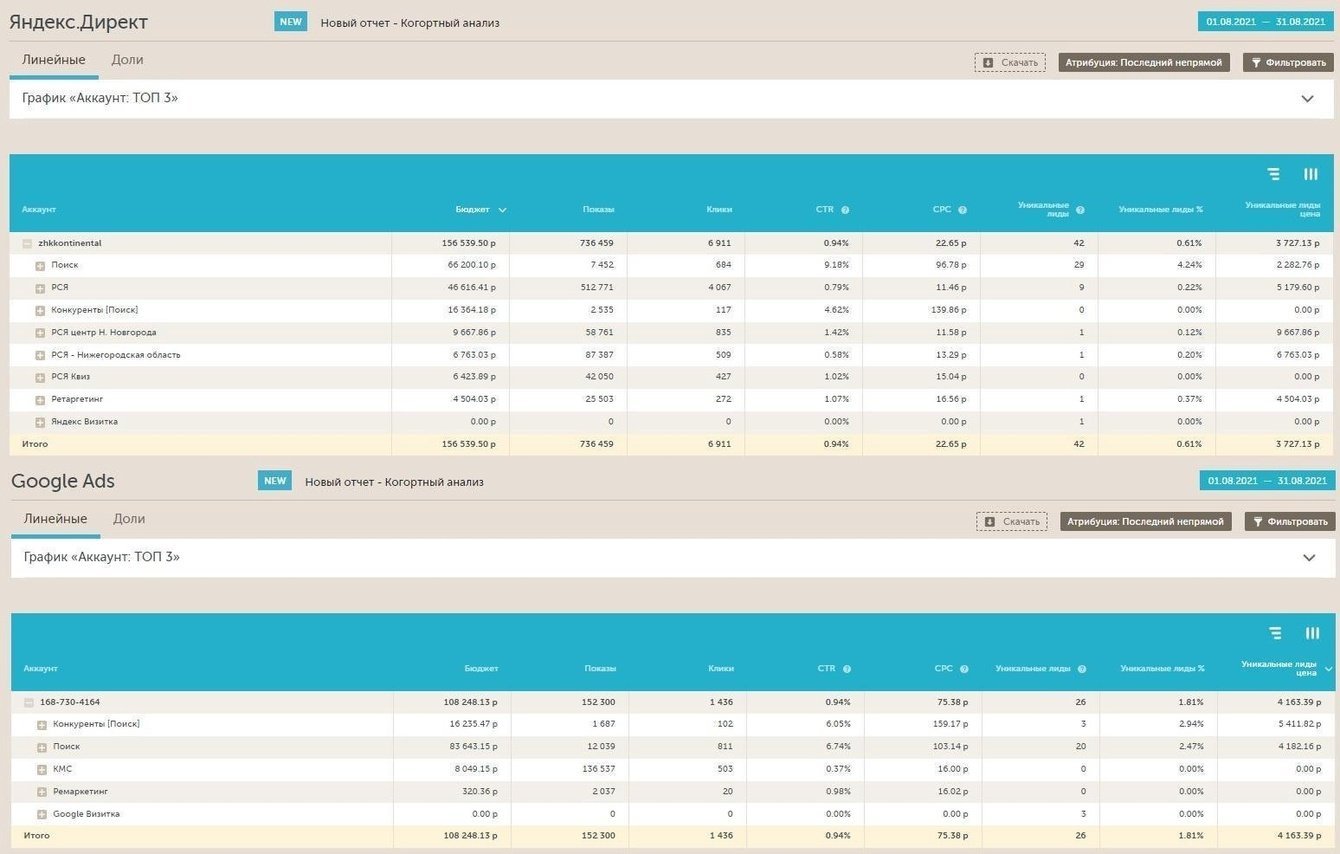Show help for Уникальные лиды in Яндекс.Директ table
Image resolution: width=1340 pixels, height=854 pixels.
1080,210
